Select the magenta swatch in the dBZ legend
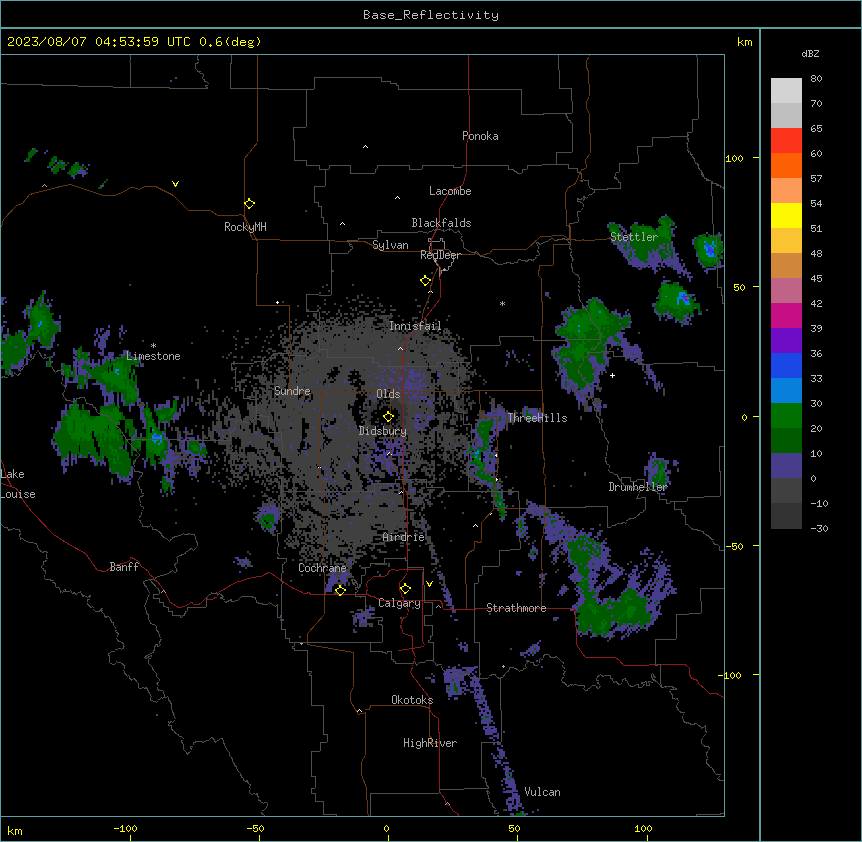The width and height of the screenshot is (862, 842). coord(786,315)
